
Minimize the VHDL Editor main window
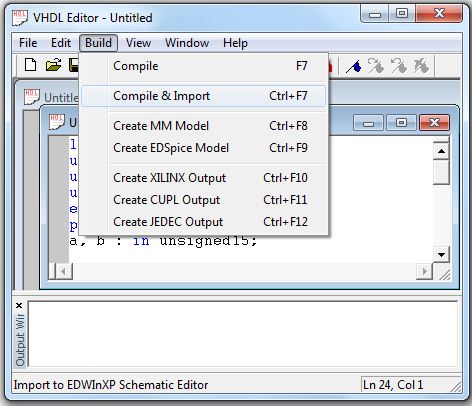[x=375, y=14]
